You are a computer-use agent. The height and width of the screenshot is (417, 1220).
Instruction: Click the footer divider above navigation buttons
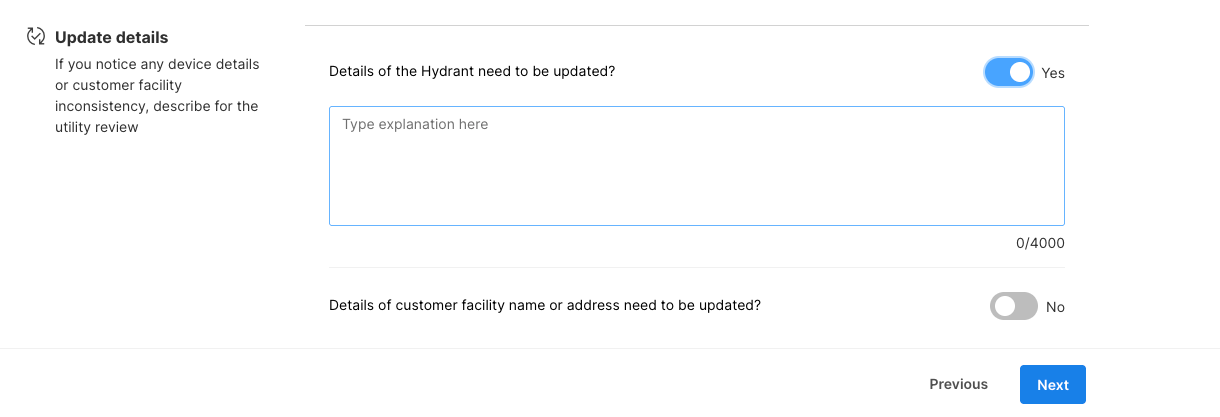coord(610,348)
